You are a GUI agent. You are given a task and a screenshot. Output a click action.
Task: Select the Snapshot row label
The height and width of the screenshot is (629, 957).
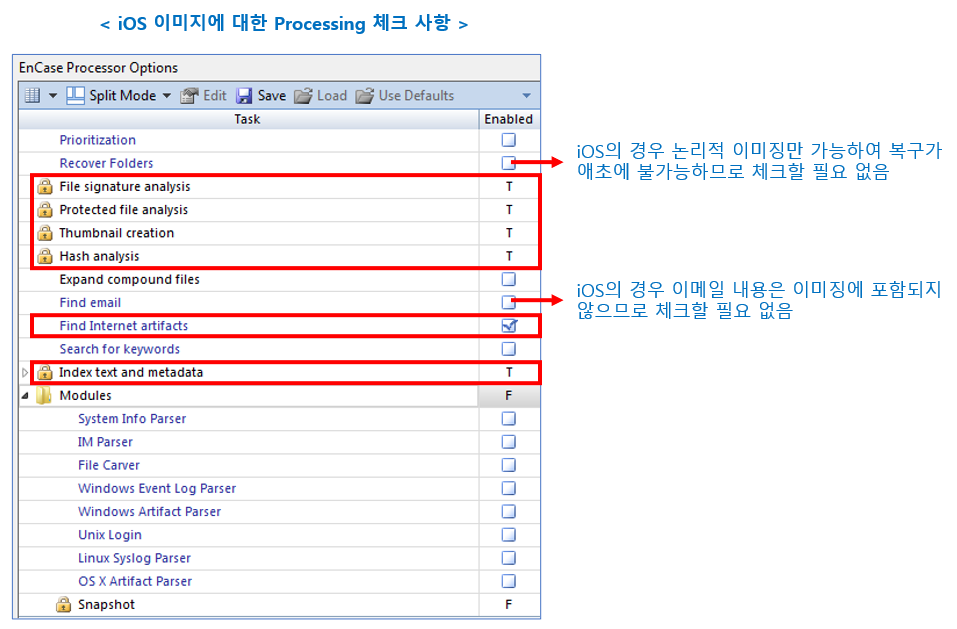(106, 604)
